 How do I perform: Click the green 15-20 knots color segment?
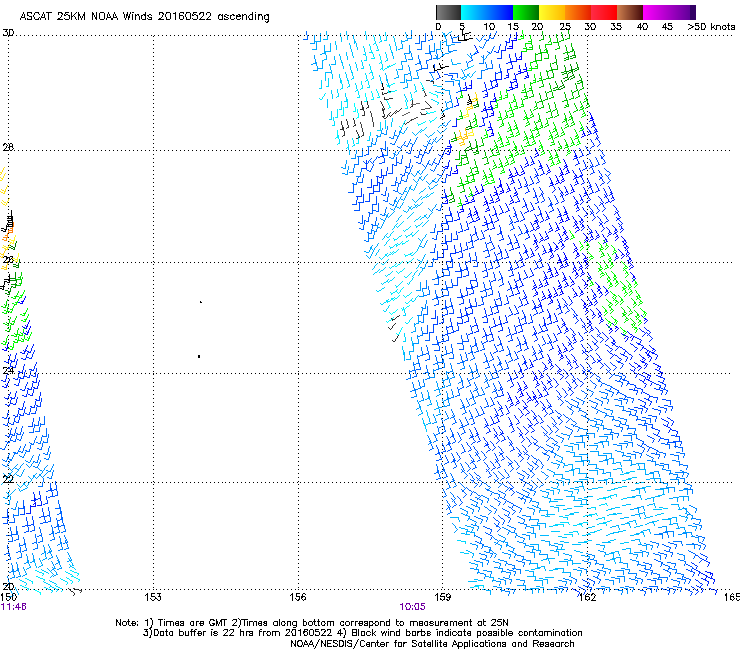click(526, 12)
